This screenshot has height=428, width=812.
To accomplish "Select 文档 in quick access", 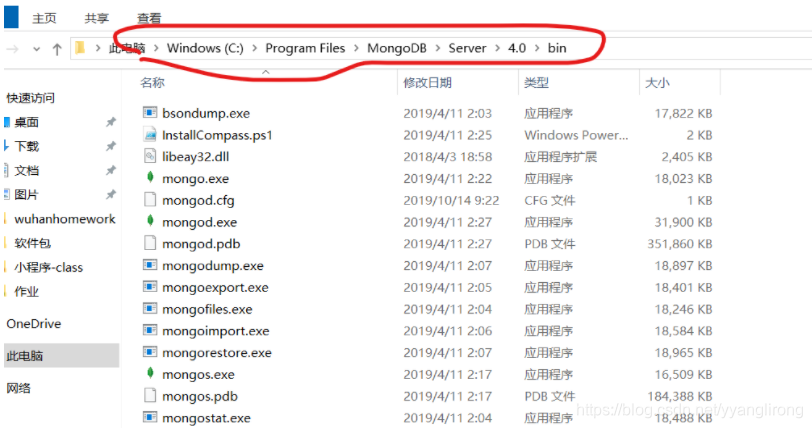I will (26, 170).
